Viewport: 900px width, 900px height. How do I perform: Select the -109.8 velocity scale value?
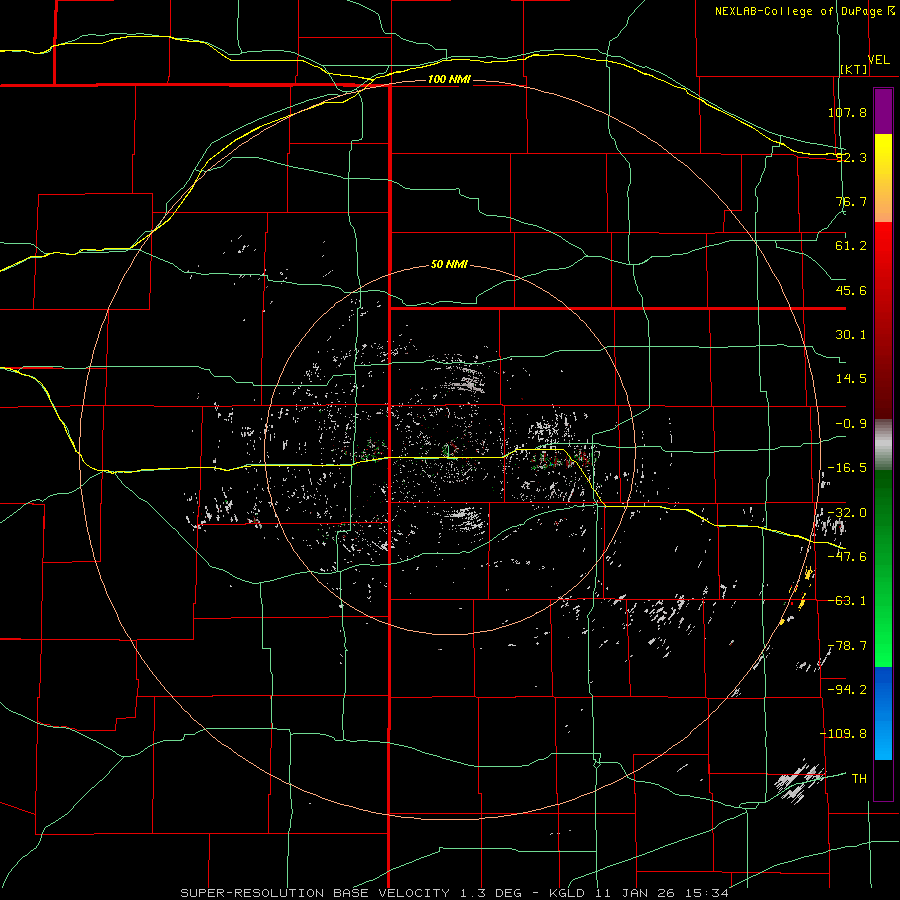pos(843,734)
